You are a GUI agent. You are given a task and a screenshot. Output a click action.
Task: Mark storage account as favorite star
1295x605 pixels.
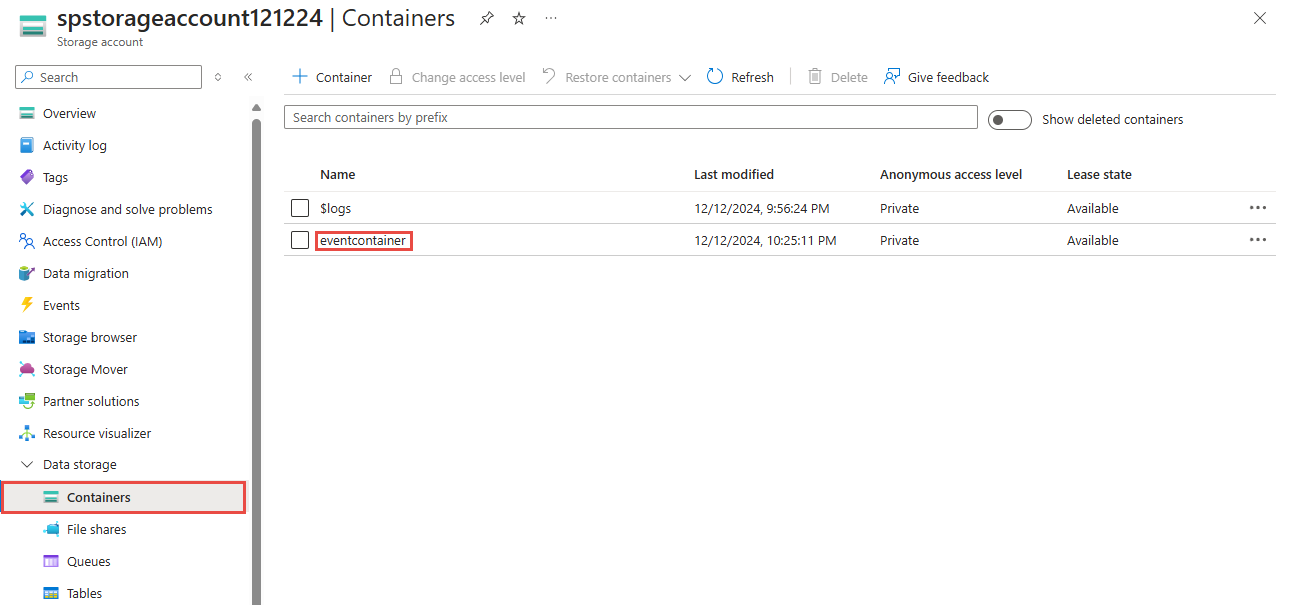pyautogui.click(x=519, y=18)
